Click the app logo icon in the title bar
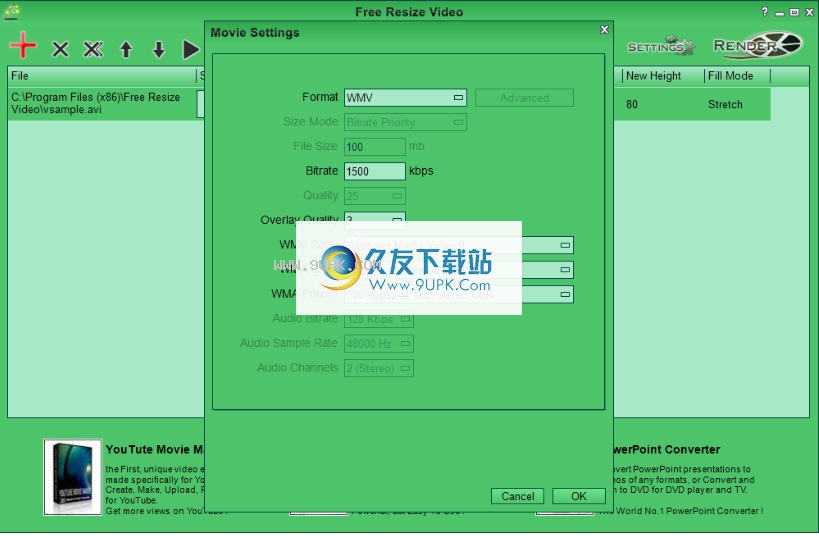819x536 pixels. coord(11,11)
